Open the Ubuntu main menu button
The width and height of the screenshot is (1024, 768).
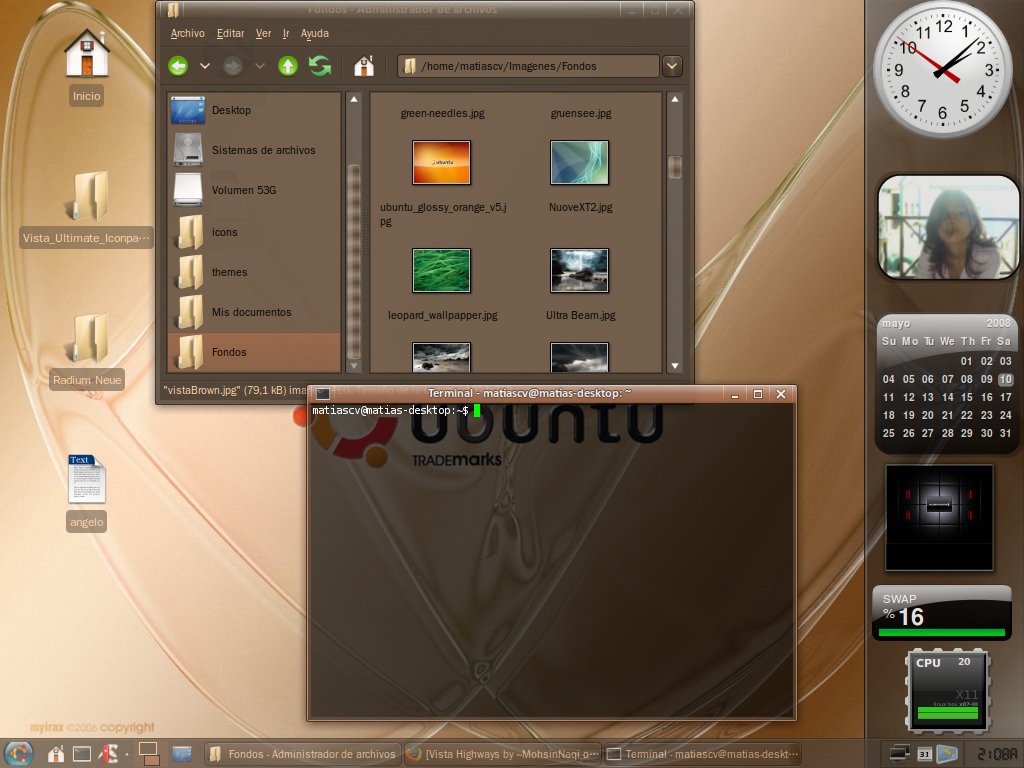click(x=18, y=754)
